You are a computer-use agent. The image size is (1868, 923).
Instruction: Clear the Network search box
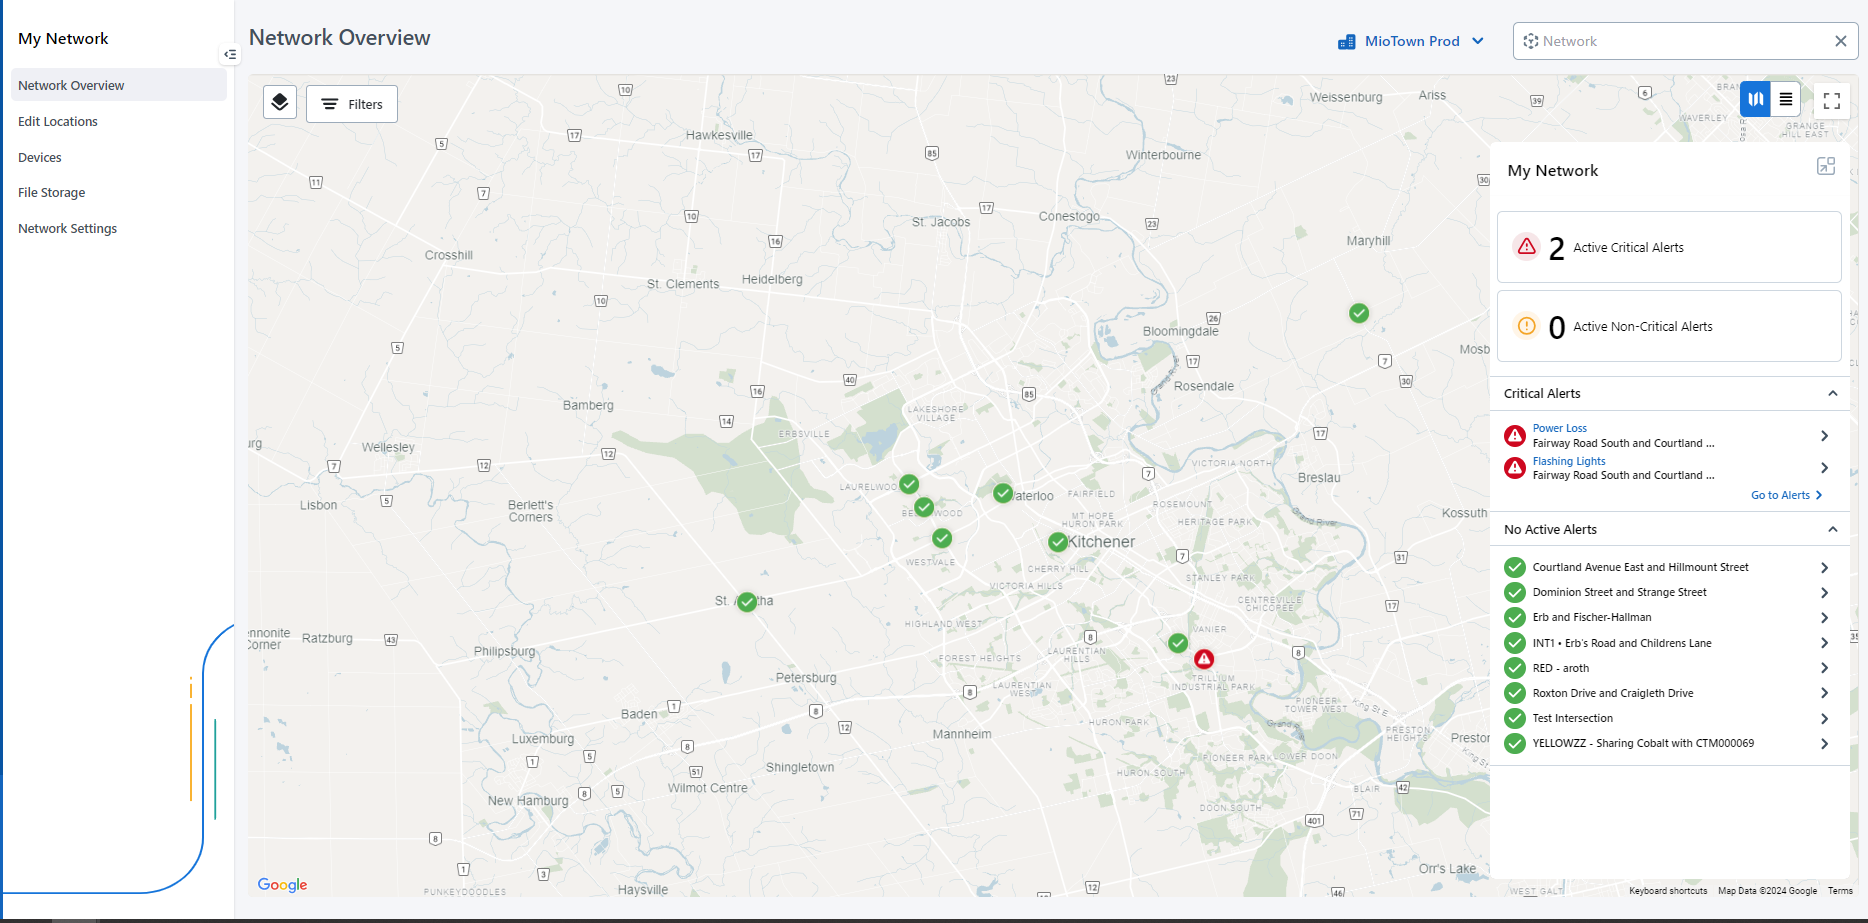pyautogui.click(x=1840, y=41)
